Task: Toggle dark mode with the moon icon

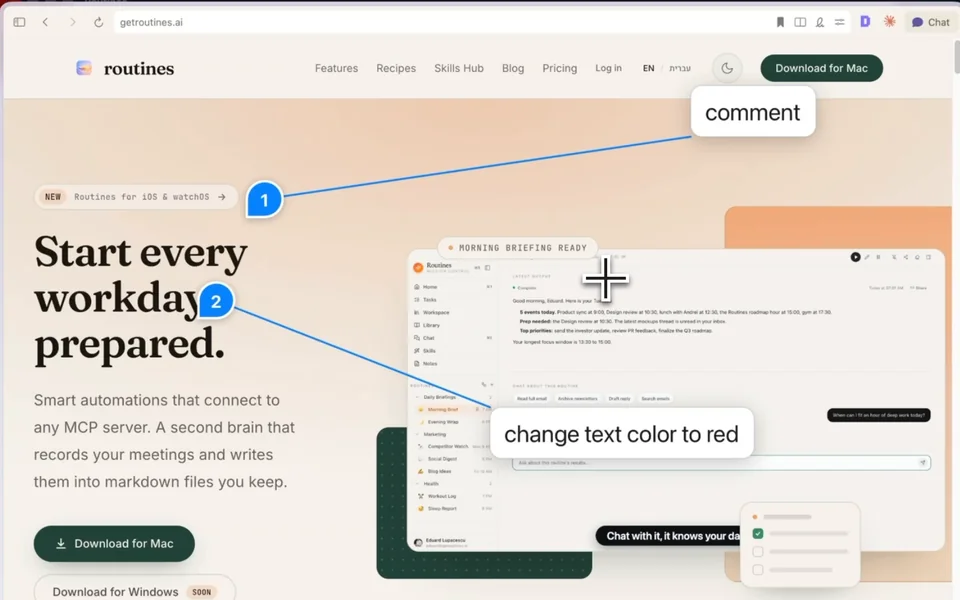Action: pyautogui.click(x=727, y=68)
